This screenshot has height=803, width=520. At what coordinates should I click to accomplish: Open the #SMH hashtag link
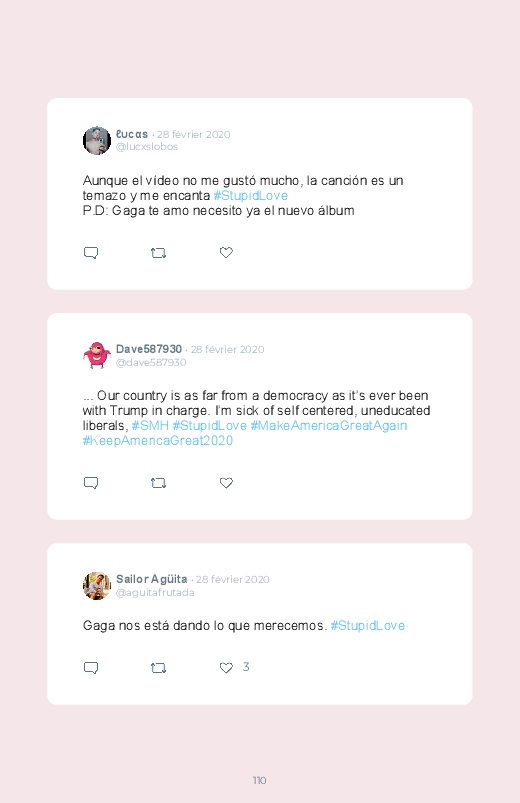(x=150, y=426)
